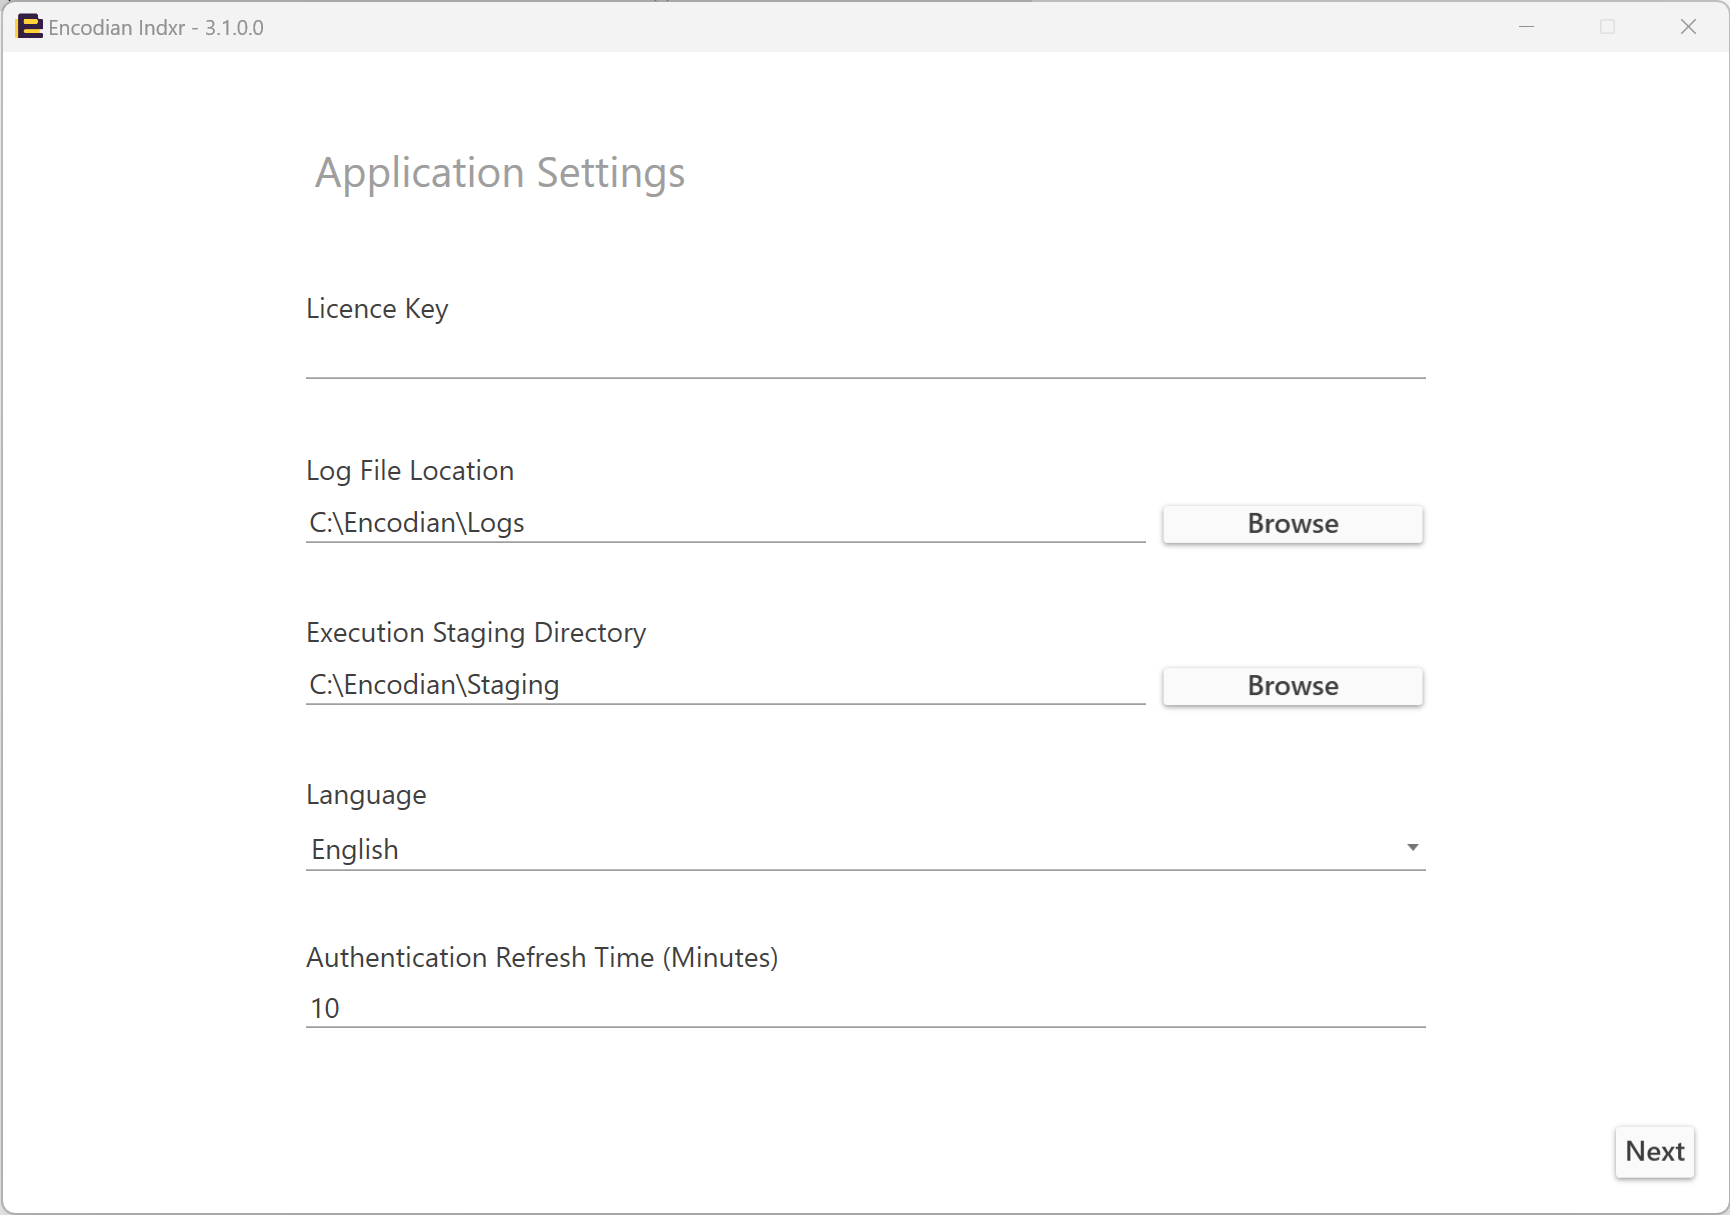Browse for the Execution Staging Directory

coord(1292,686)
